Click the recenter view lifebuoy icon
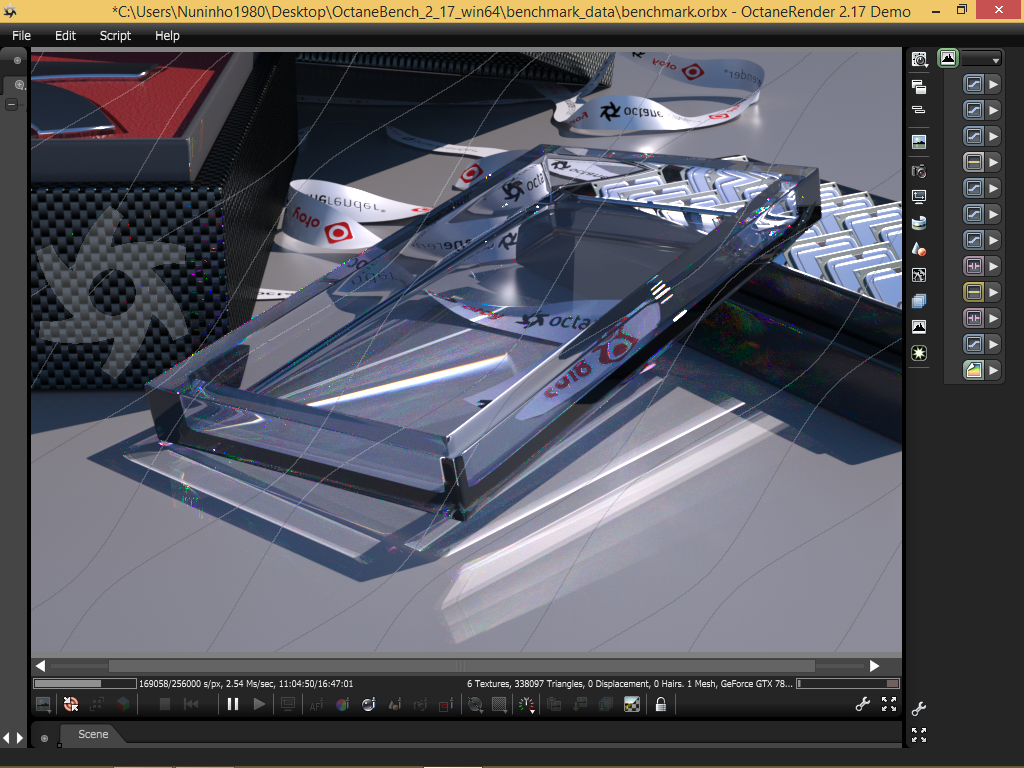 point(71,704)
